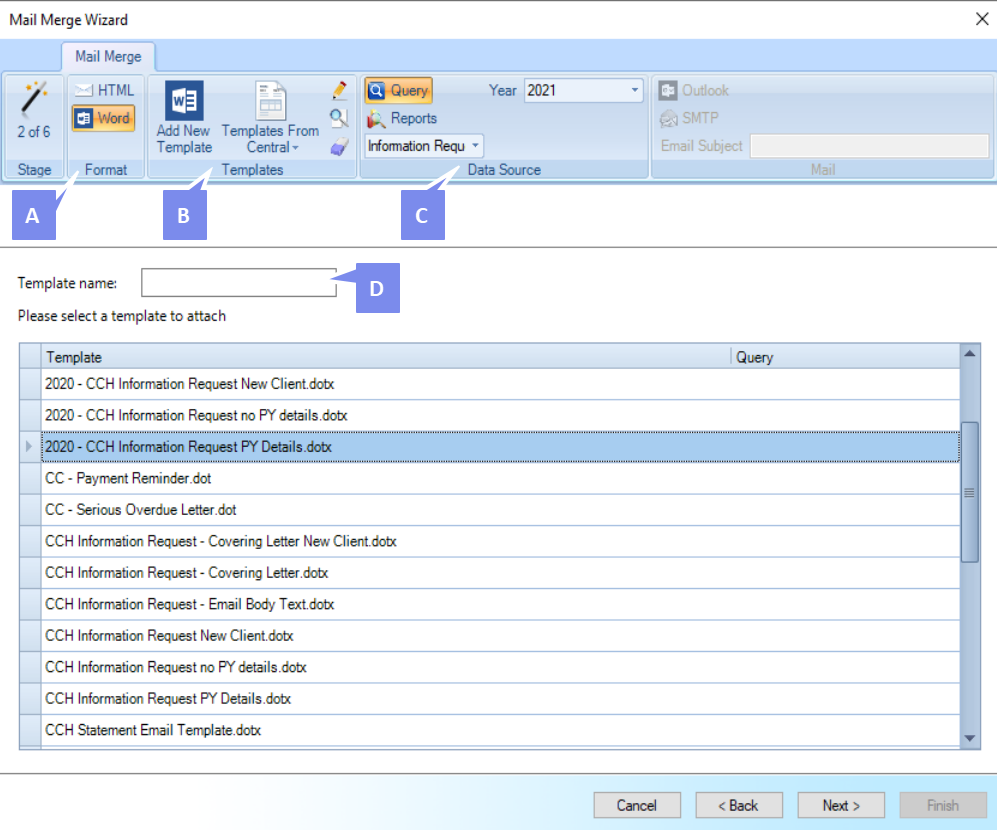Screen dimensions: 997x830
Task: Click the < Back button
Action: click(739, 805)
